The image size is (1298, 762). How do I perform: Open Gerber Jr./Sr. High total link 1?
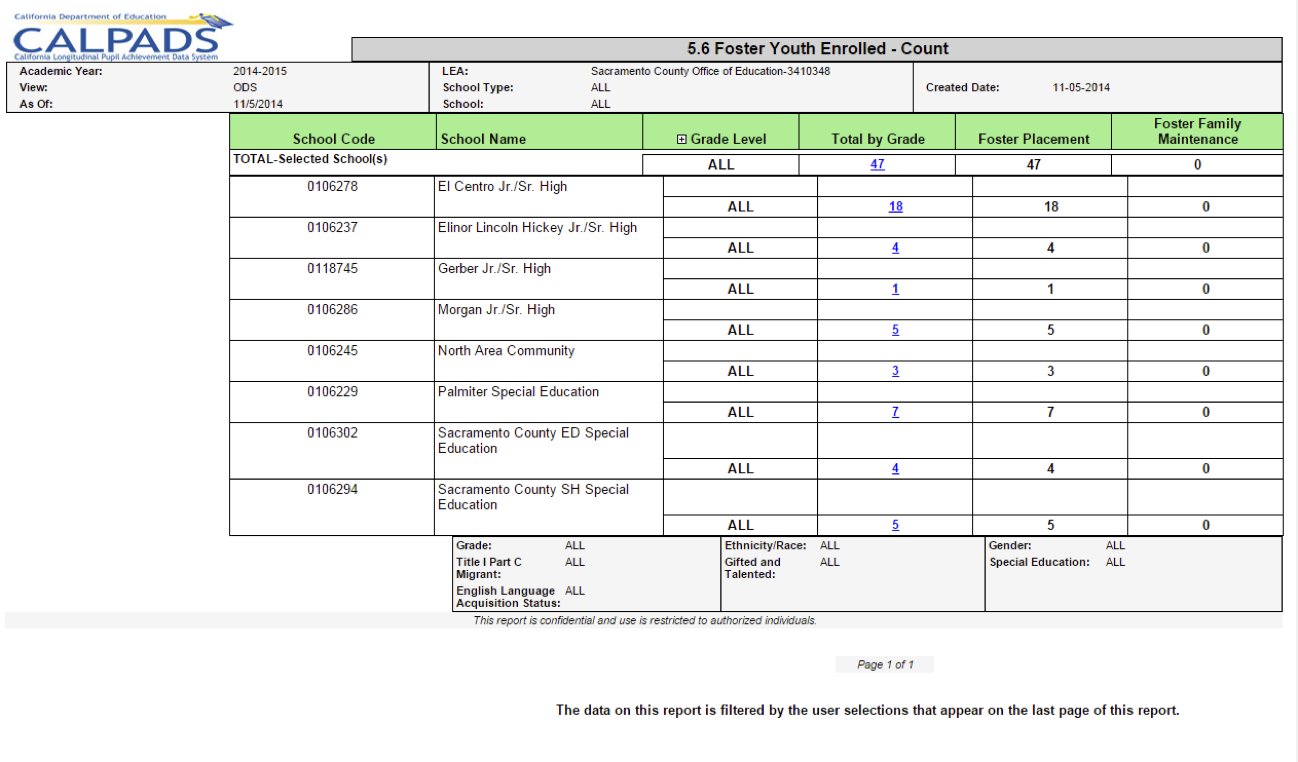coord(895,289)
